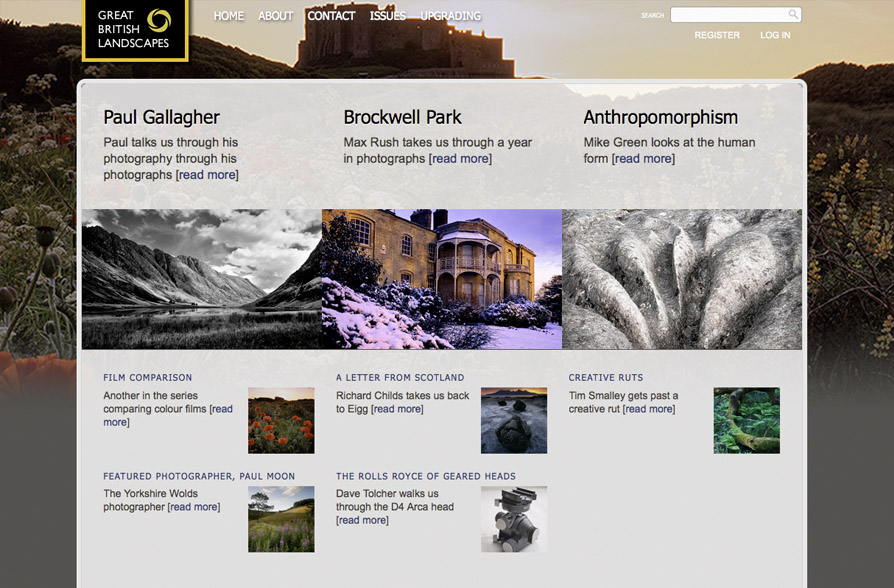The height and width of the screenshot is (588, 894).
Task: Open the Contact menu item
Action: [331, 16]
